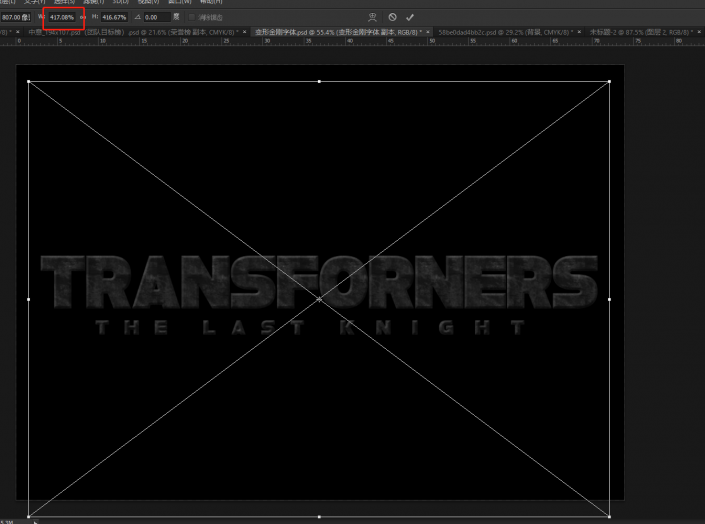Open the status bar arrow menu

[36, 522]
